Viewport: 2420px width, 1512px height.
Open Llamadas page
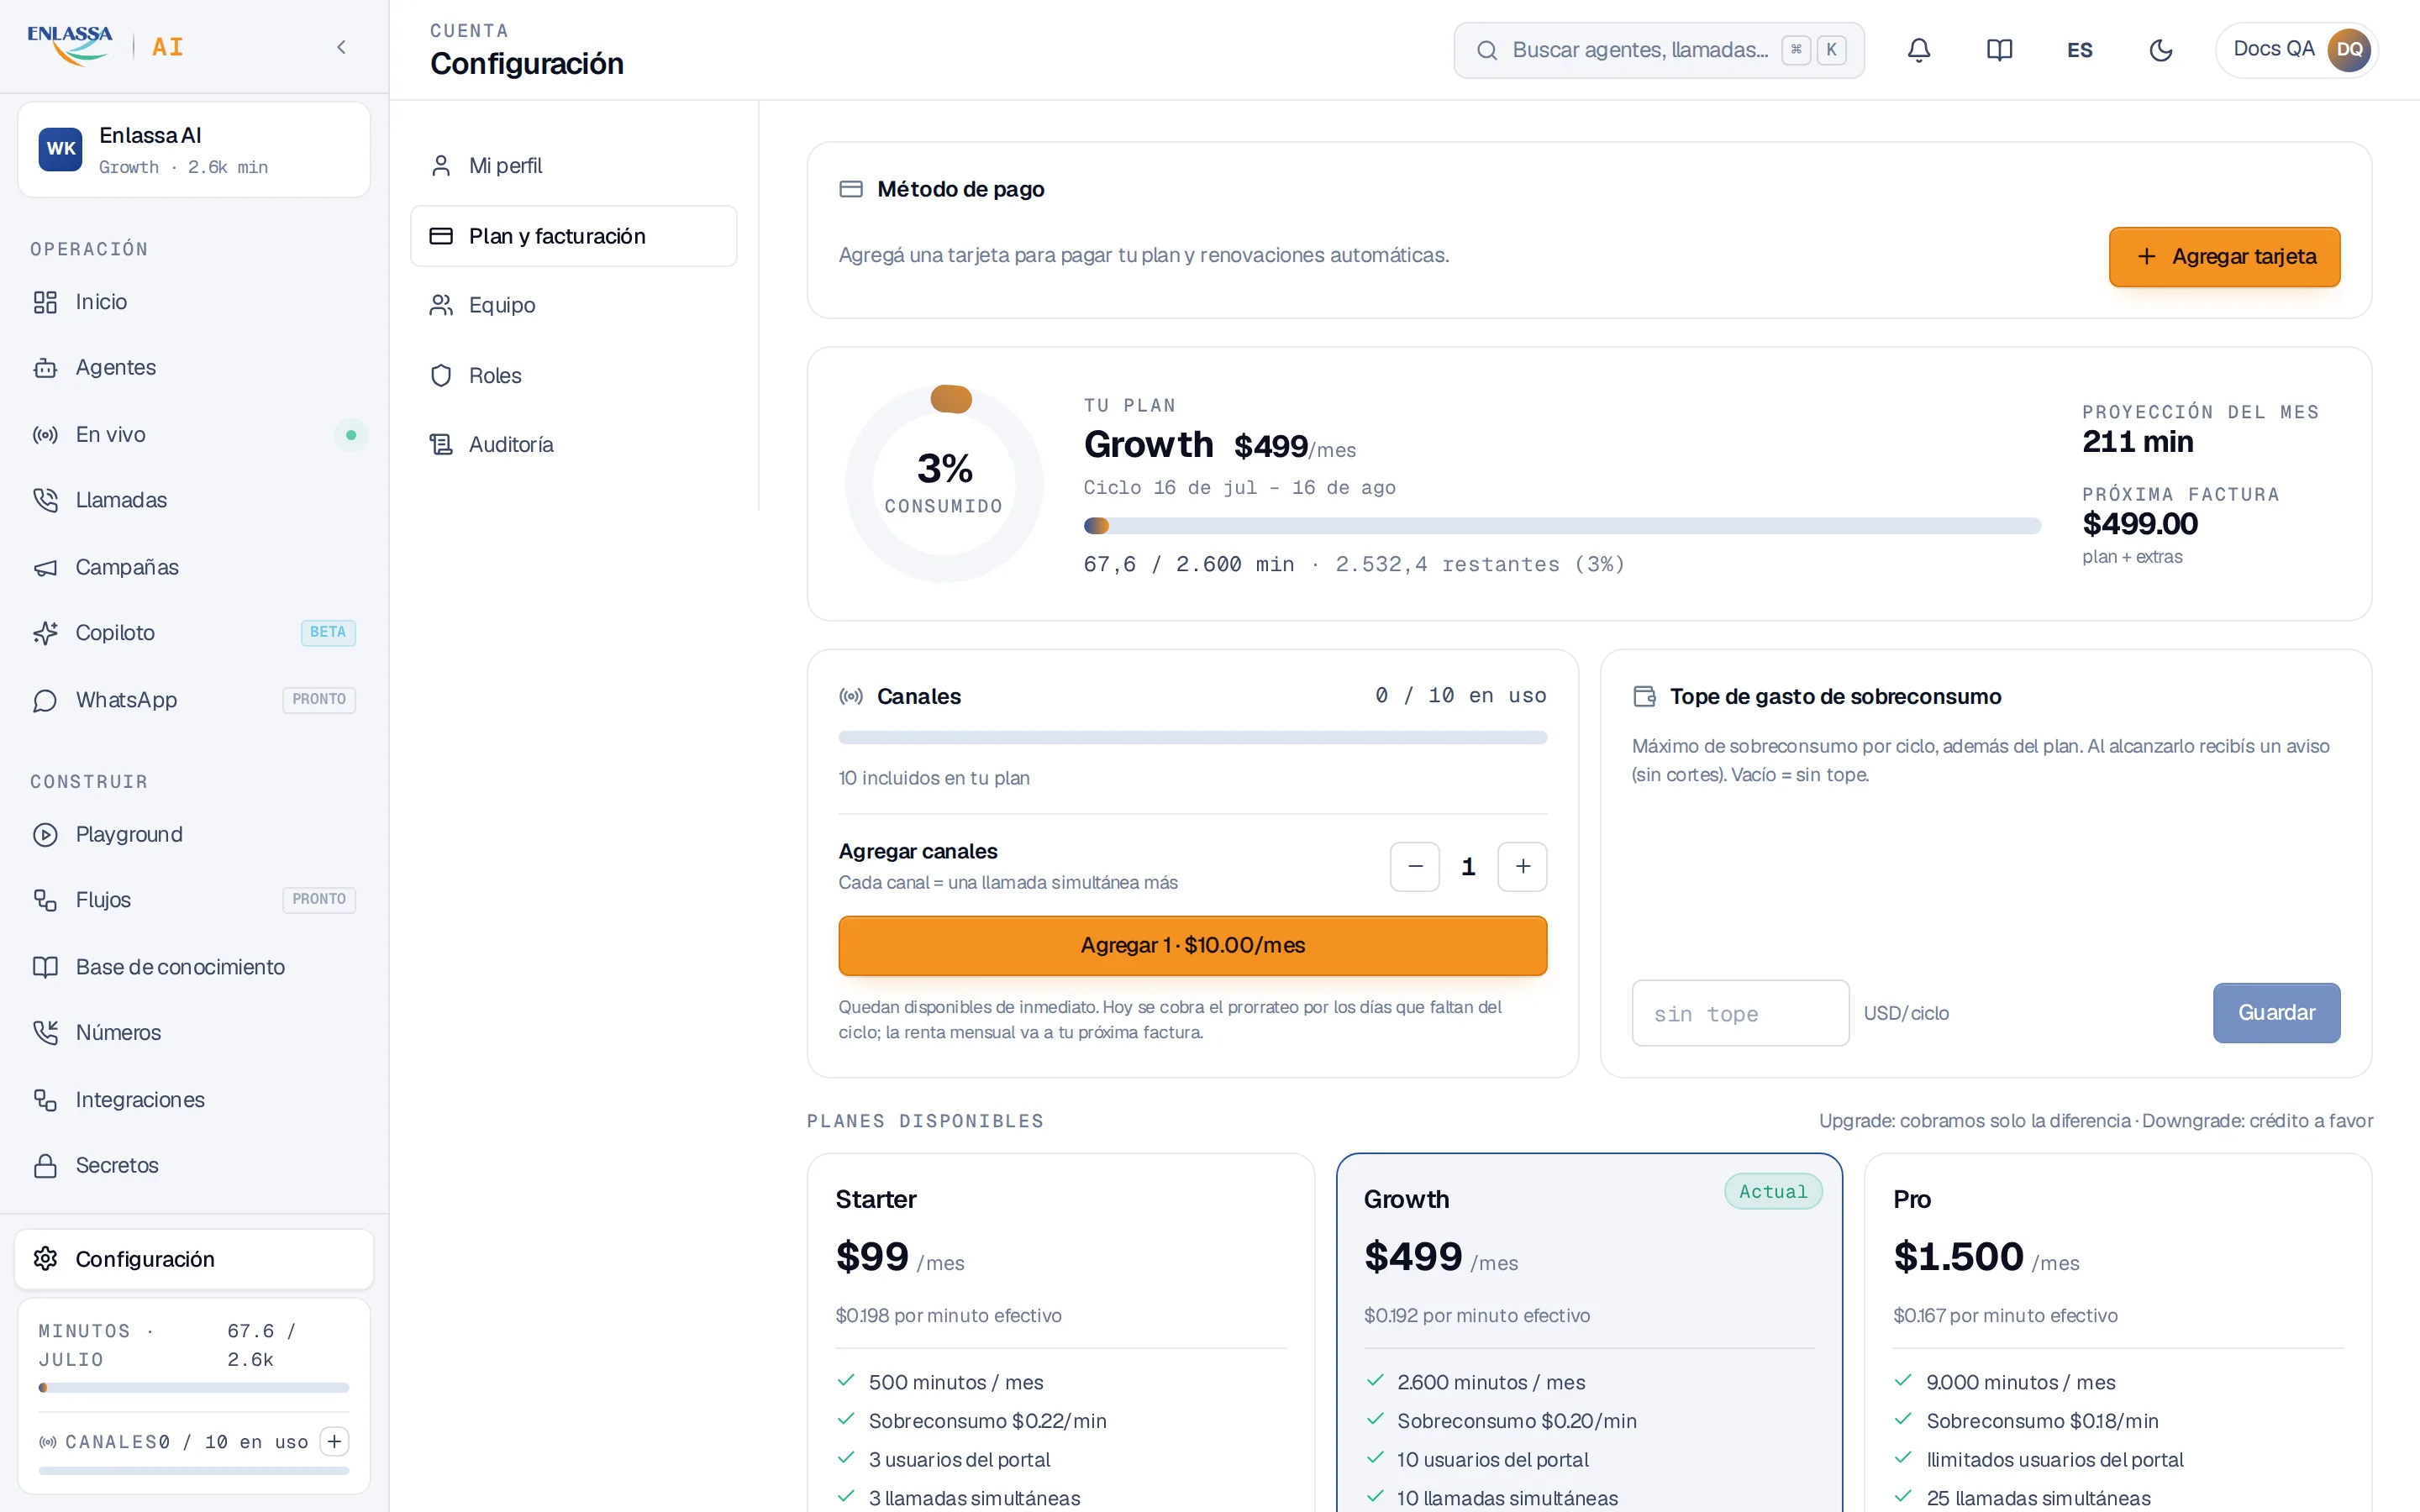click(x=194, y=500)
